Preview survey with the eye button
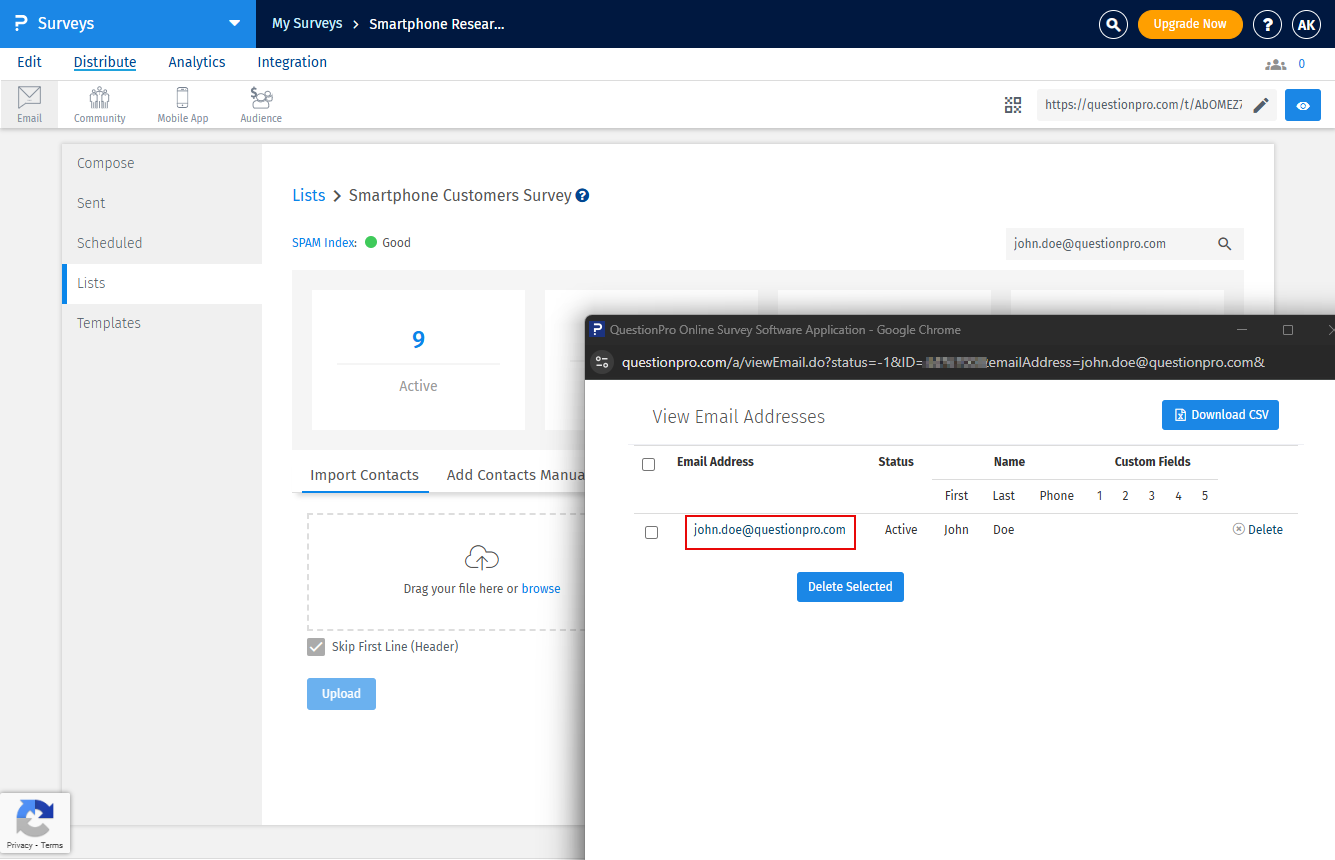Viewport: 1335px width, 860px height. (1302, 105)
